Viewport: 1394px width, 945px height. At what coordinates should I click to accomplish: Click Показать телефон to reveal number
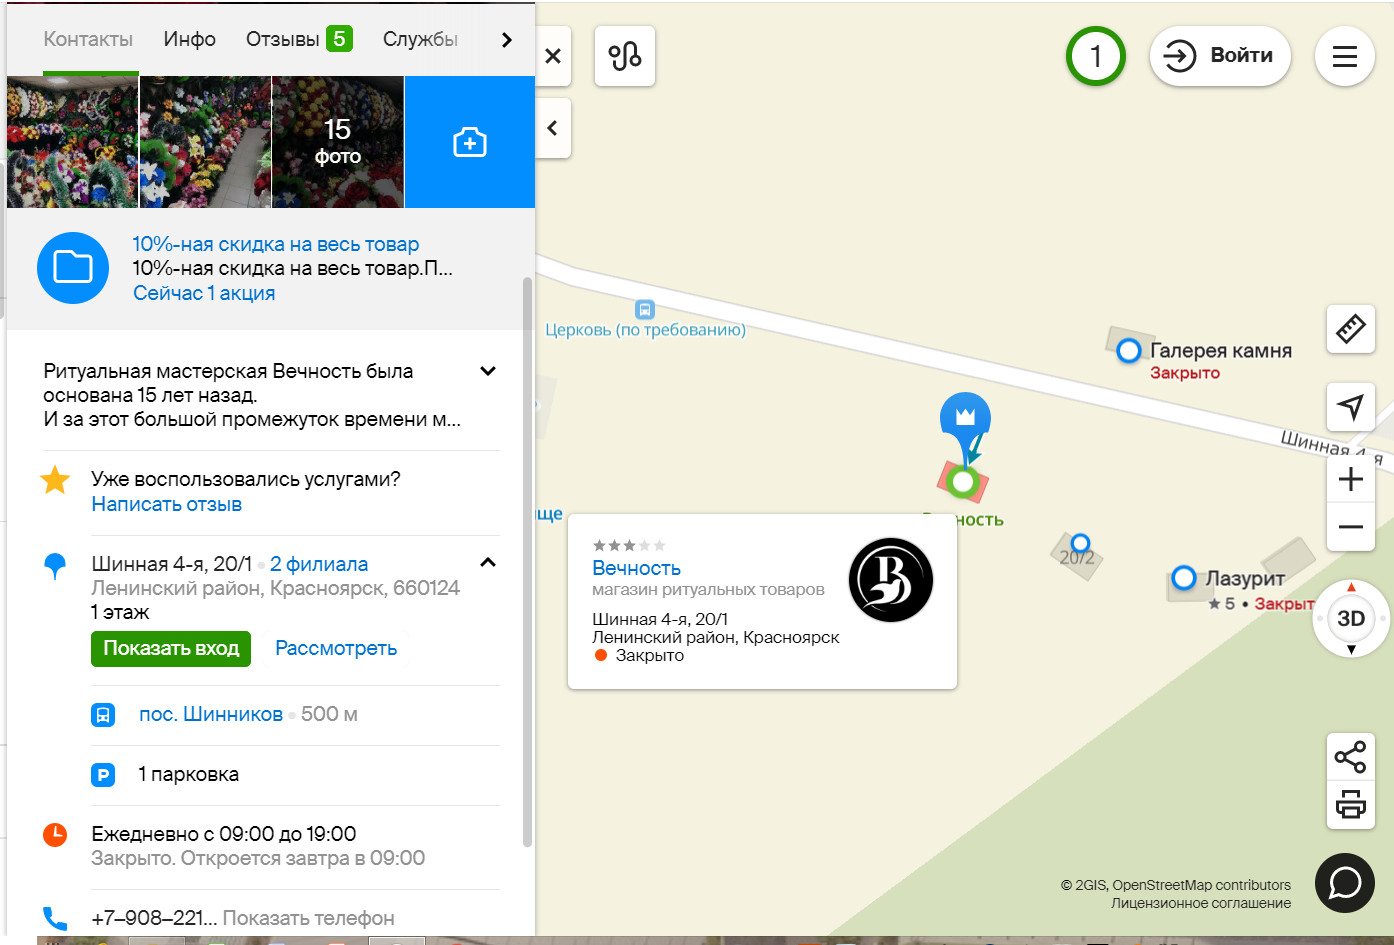(x=308, y=918)
